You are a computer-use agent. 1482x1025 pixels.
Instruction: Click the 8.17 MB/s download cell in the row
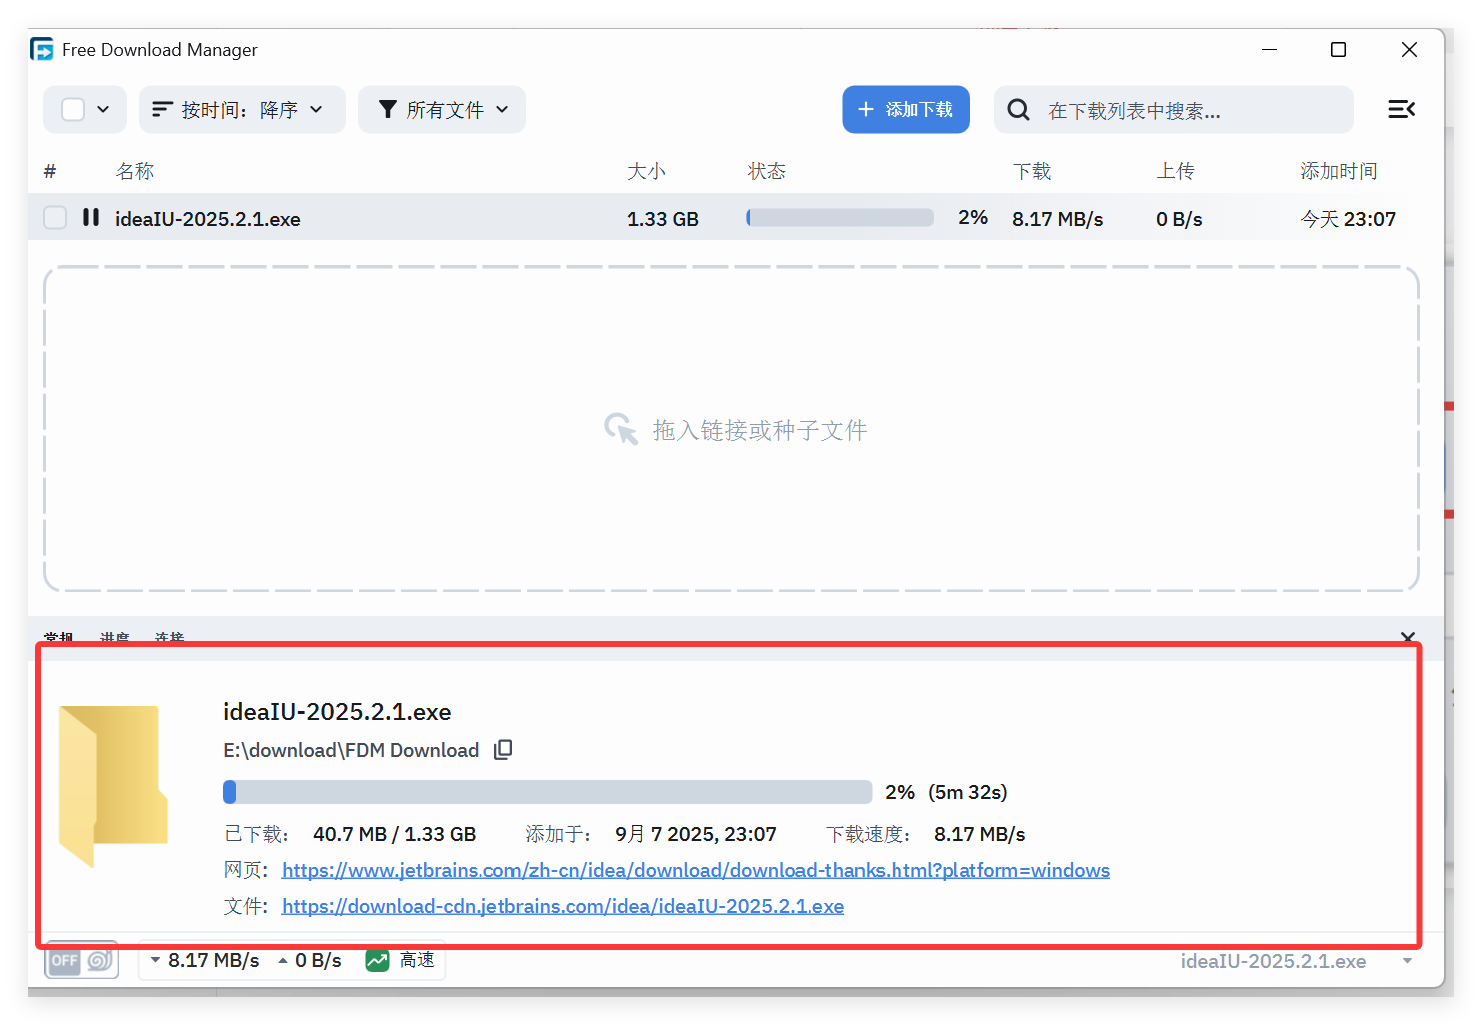coord(1058,218)
